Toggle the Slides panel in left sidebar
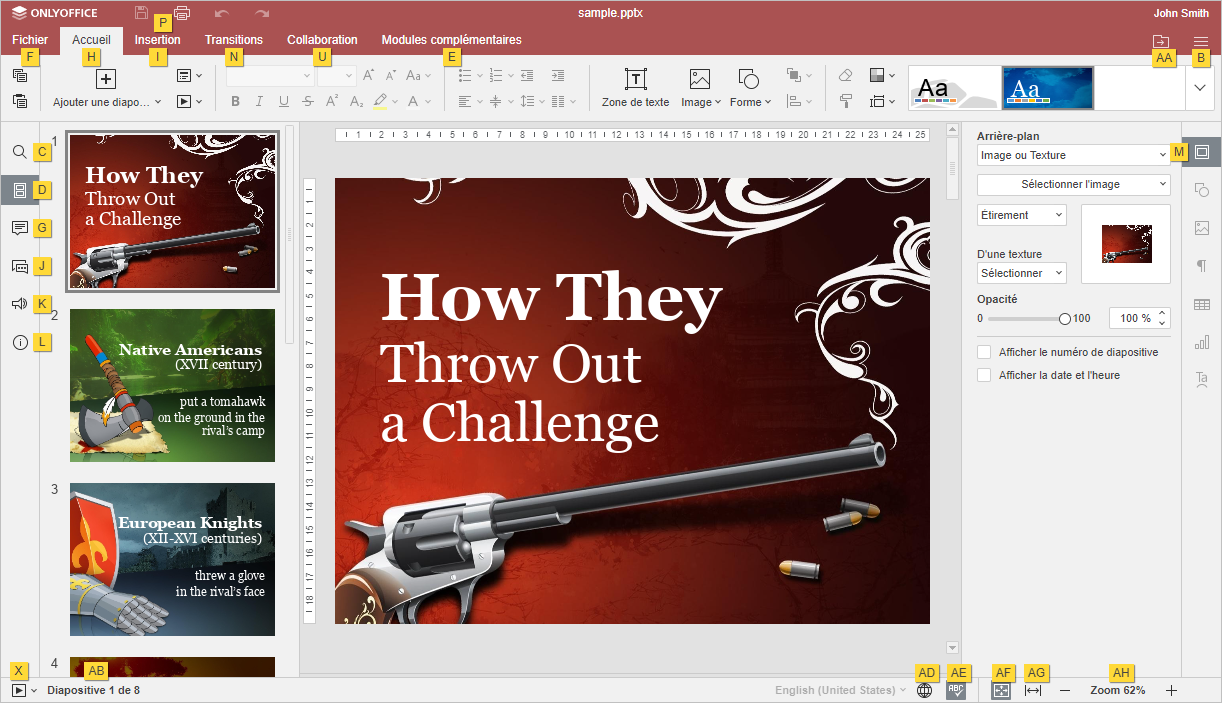The height and width of the screenshot is (703, 1222). click(20, 190)
